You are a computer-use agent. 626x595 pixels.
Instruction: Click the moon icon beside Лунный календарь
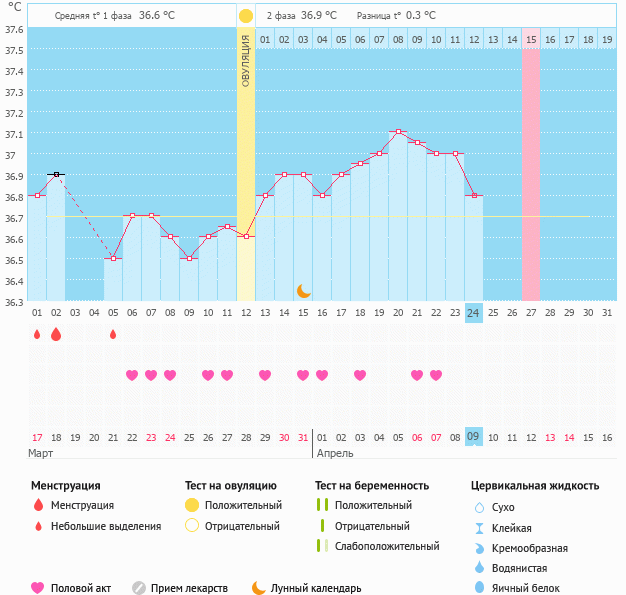[x=259, y=588]
